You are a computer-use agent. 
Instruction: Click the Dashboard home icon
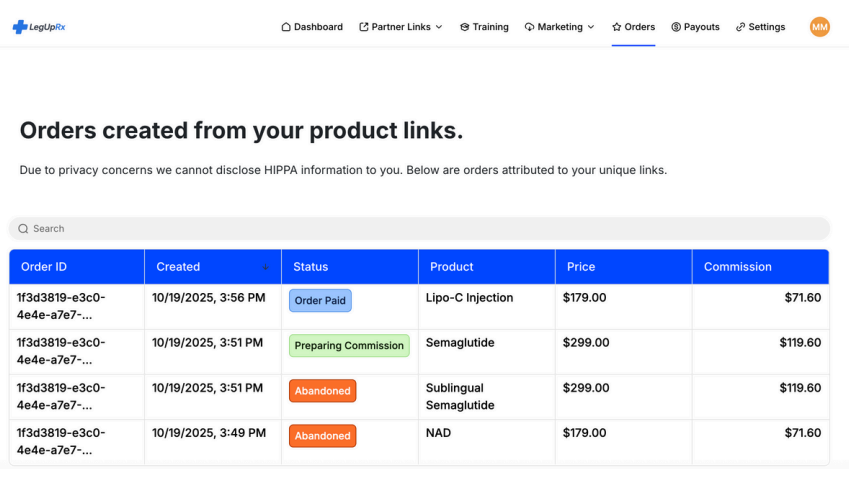[x=286, y=27]
